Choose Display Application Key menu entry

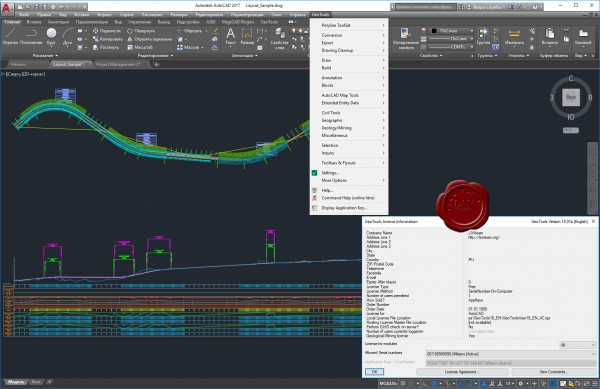pos(349,208)
